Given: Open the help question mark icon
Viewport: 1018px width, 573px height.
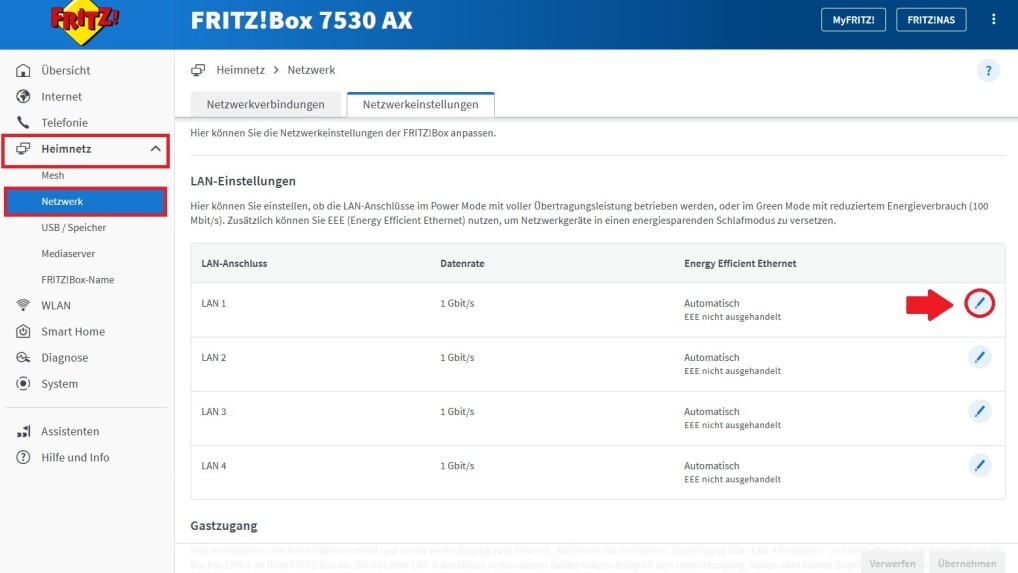Looking at the screenshot, I should pos(988,70).
